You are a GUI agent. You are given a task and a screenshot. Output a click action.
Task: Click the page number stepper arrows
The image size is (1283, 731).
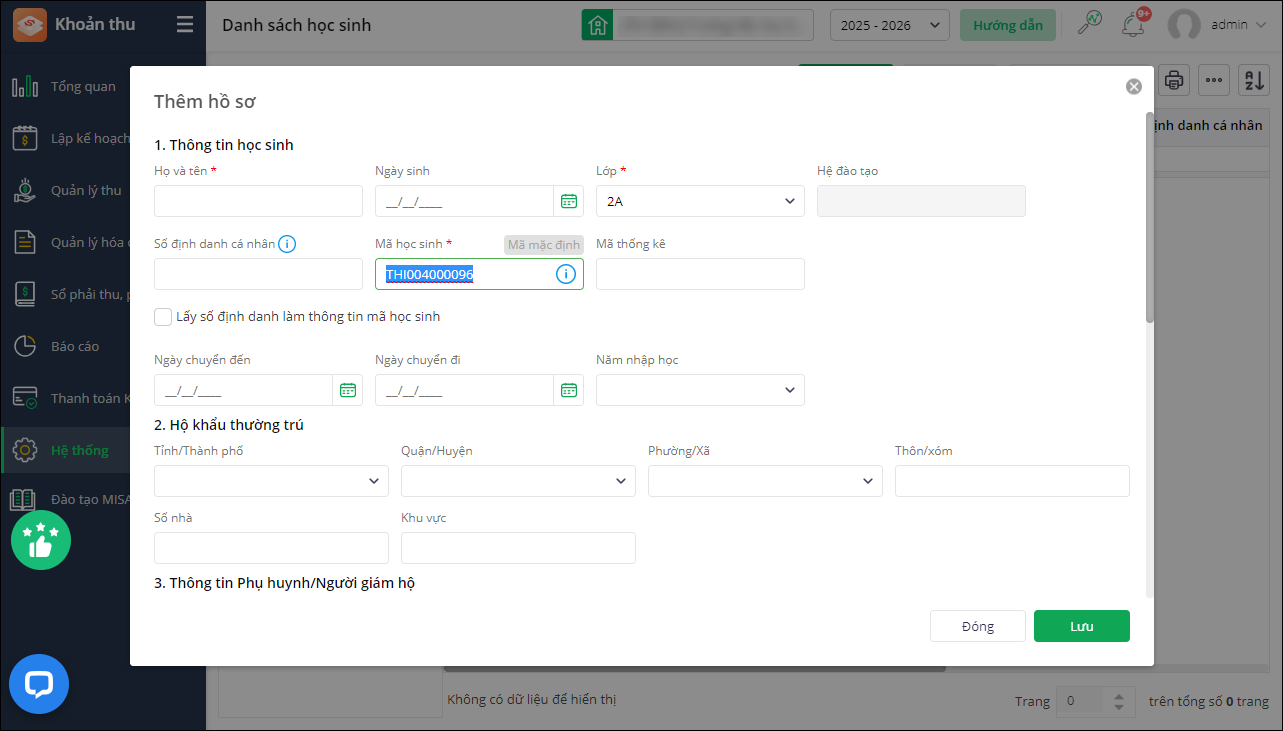[1118, 701]
